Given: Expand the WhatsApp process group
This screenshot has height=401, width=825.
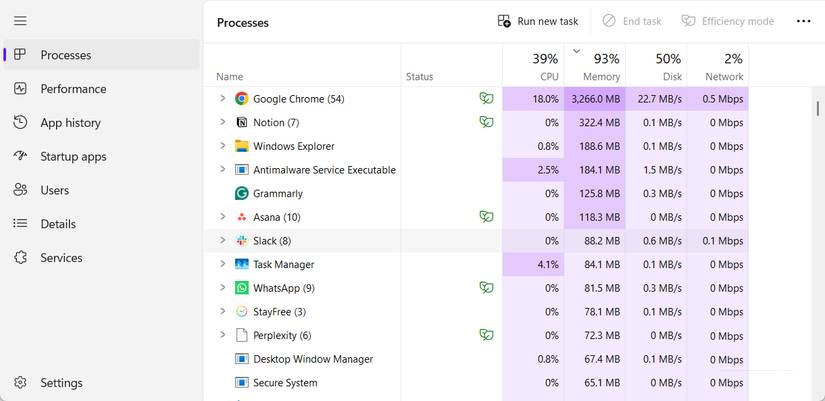Looking at the screenshot, I should (x=223, y=287).
